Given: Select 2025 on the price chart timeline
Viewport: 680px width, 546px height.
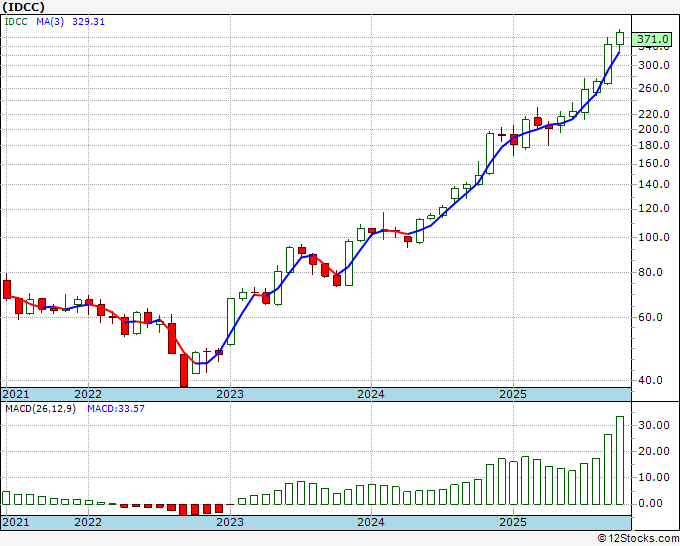Looking at the screenshot, I should pos(513,394).
